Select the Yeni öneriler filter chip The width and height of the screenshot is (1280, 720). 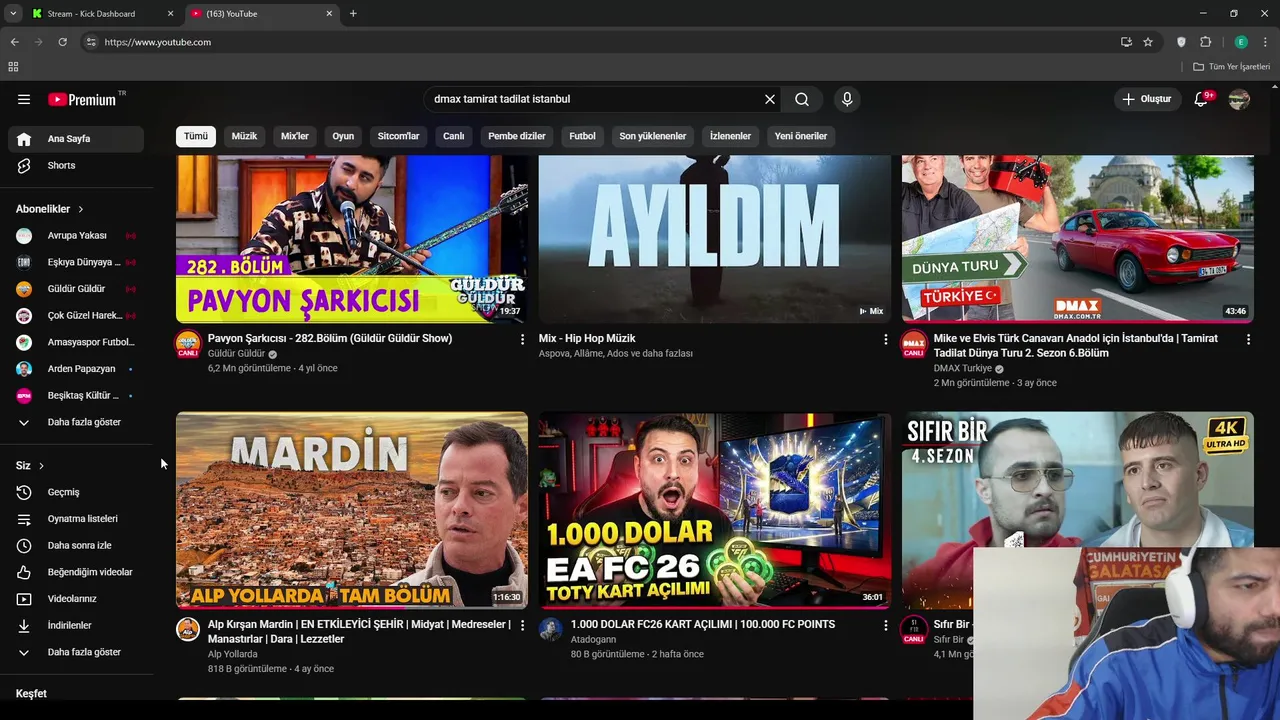[801, 136]
